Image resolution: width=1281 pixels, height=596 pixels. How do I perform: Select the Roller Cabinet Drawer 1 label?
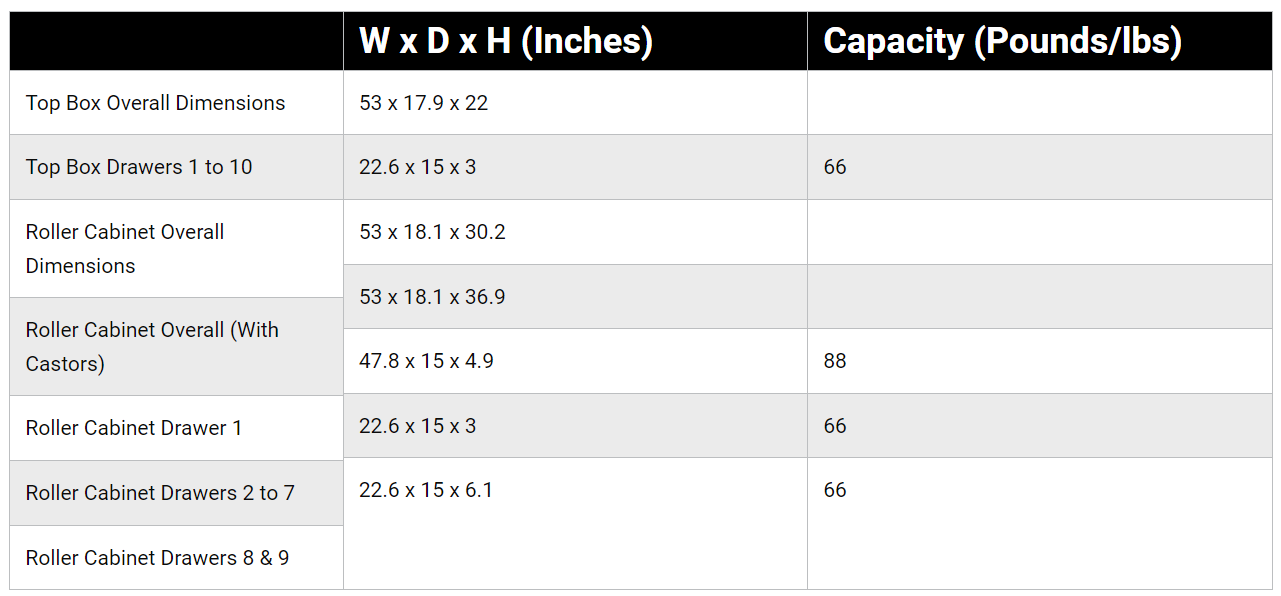(134, 428)
